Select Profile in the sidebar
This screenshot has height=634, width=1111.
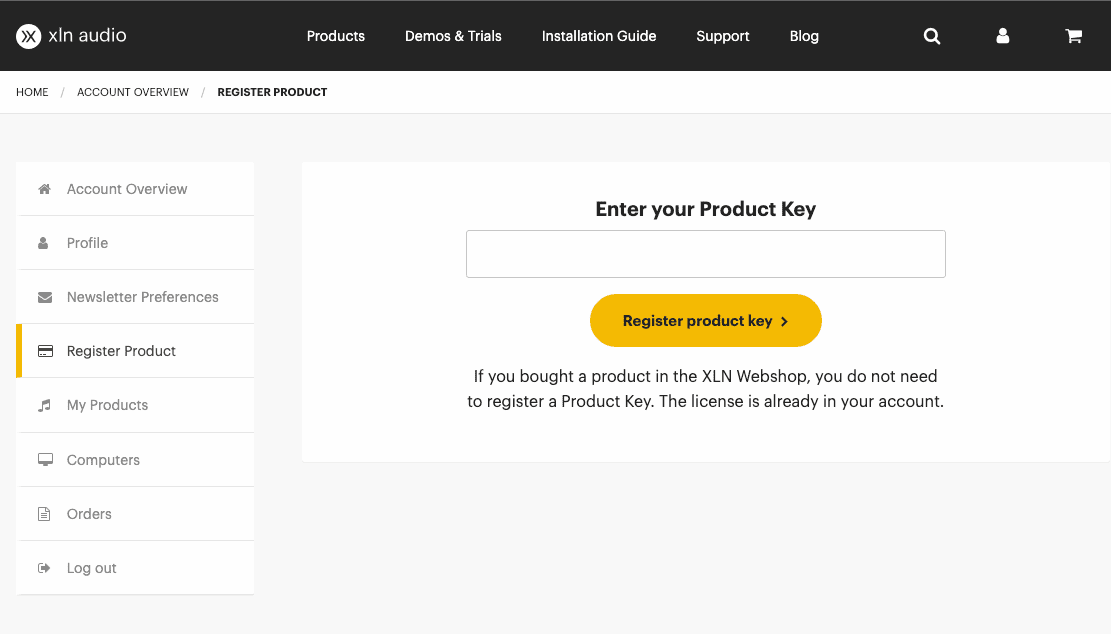(x=87, y=243)
